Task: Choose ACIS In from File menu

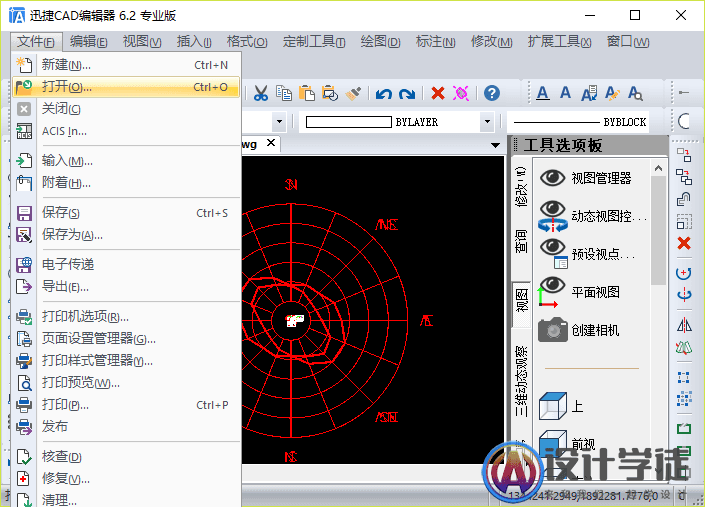Action: pos(126,131)
